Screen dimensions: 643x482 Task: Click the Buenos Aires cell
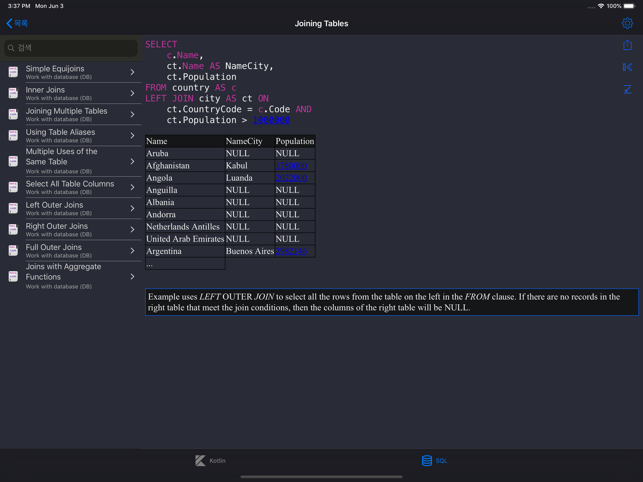[250, 251]
